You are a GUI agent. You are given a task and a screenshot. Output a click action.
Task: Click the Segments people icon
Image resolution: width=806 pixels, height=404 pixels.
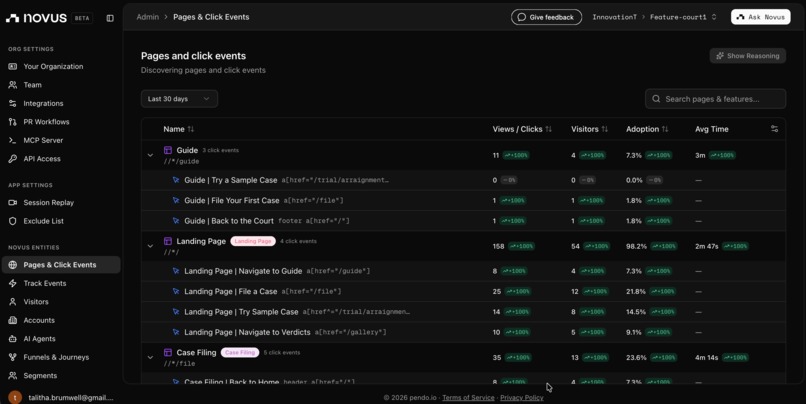(13, 376)
